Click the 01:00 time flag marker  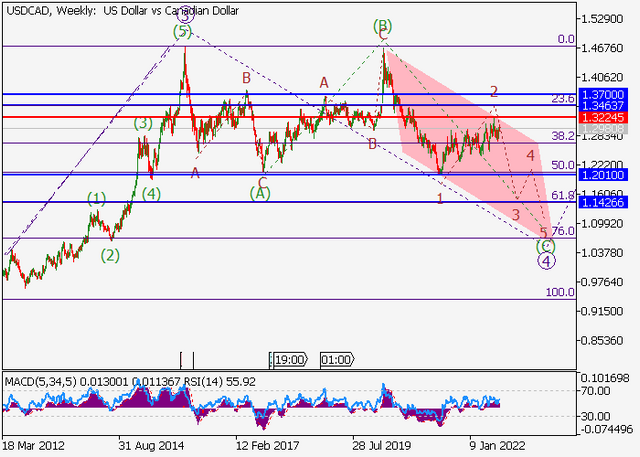coord(337,360)
